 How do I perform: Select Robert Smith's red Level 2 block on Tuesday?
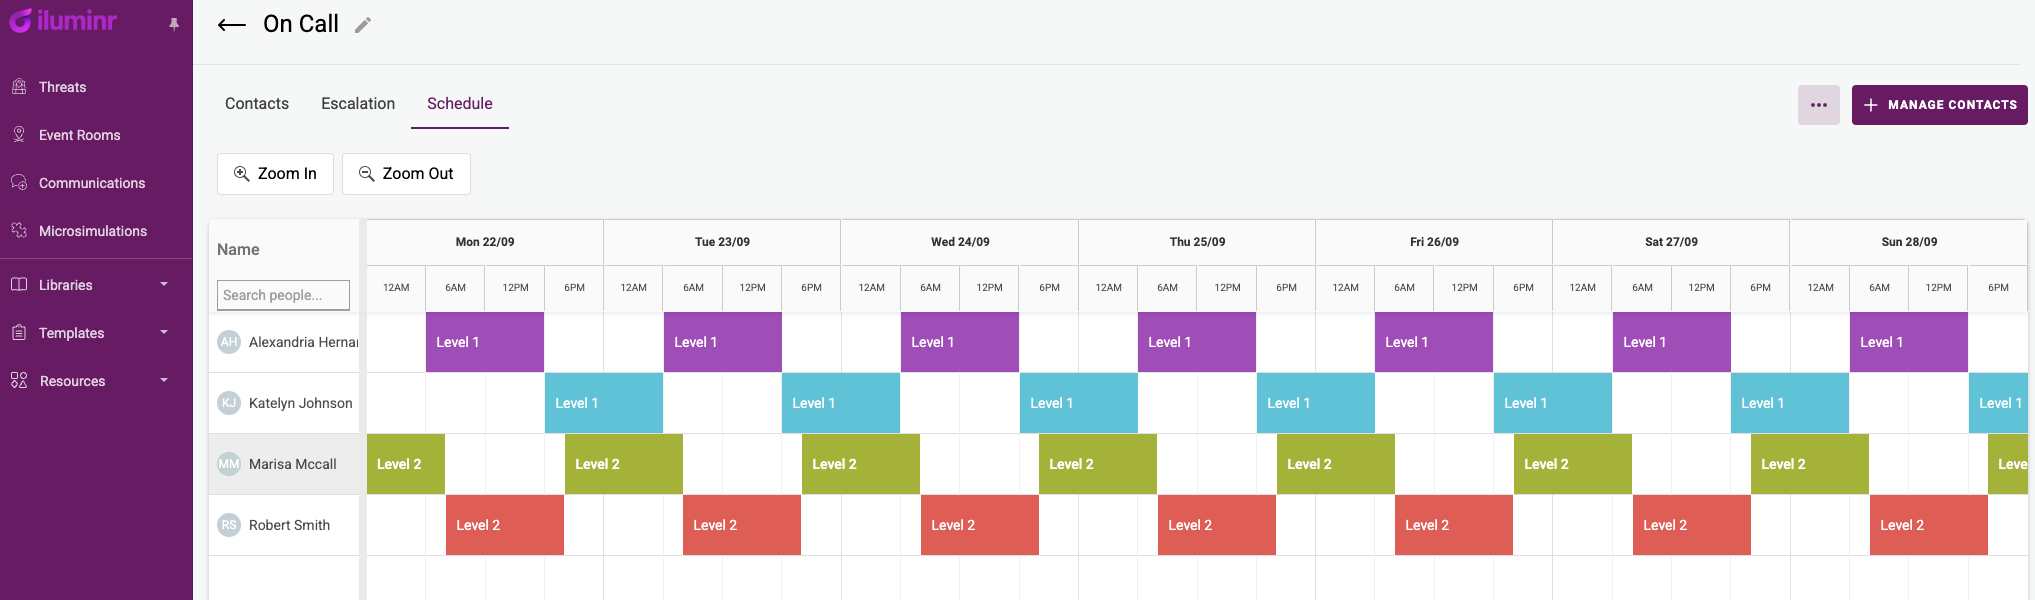click(x=742, y=525)
